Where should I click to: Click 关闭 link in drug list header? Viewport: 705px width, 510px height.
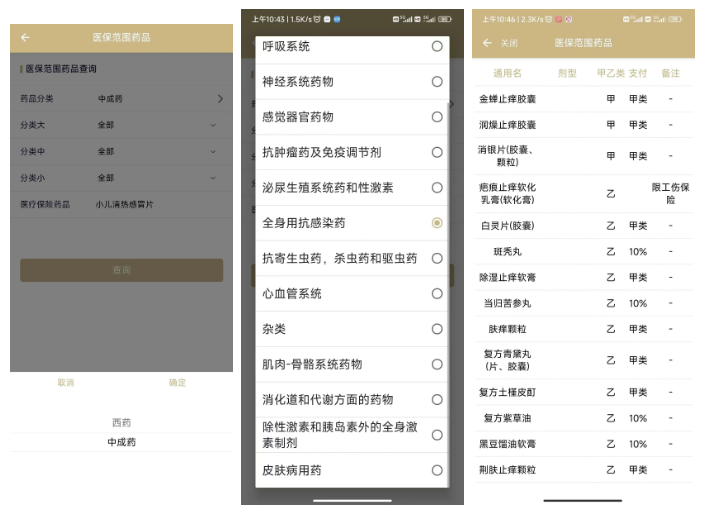click(x=509, y=43)
